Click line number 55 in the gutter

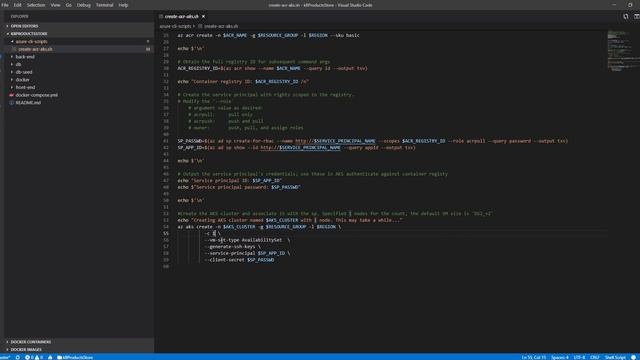coord(166,233)
